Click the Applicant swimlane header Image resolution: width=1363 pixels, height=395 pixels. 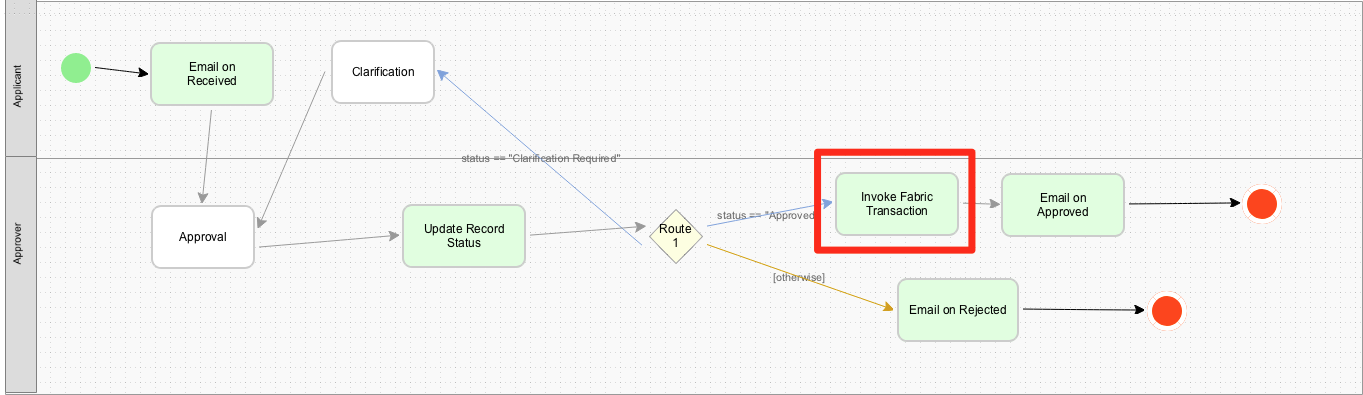pos(19,79)
